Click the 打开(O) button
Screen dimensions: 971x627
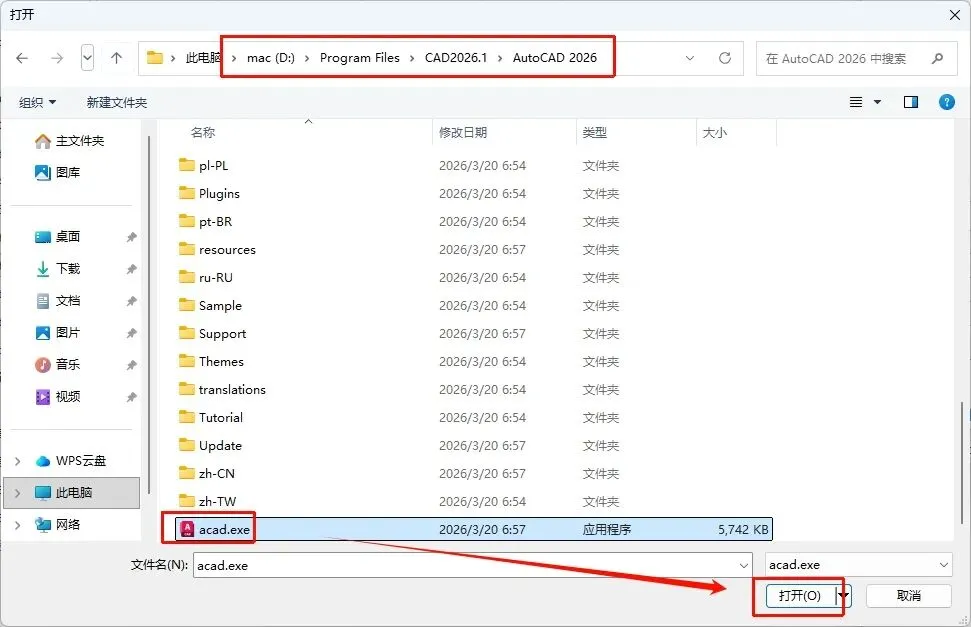pos(800,596)
